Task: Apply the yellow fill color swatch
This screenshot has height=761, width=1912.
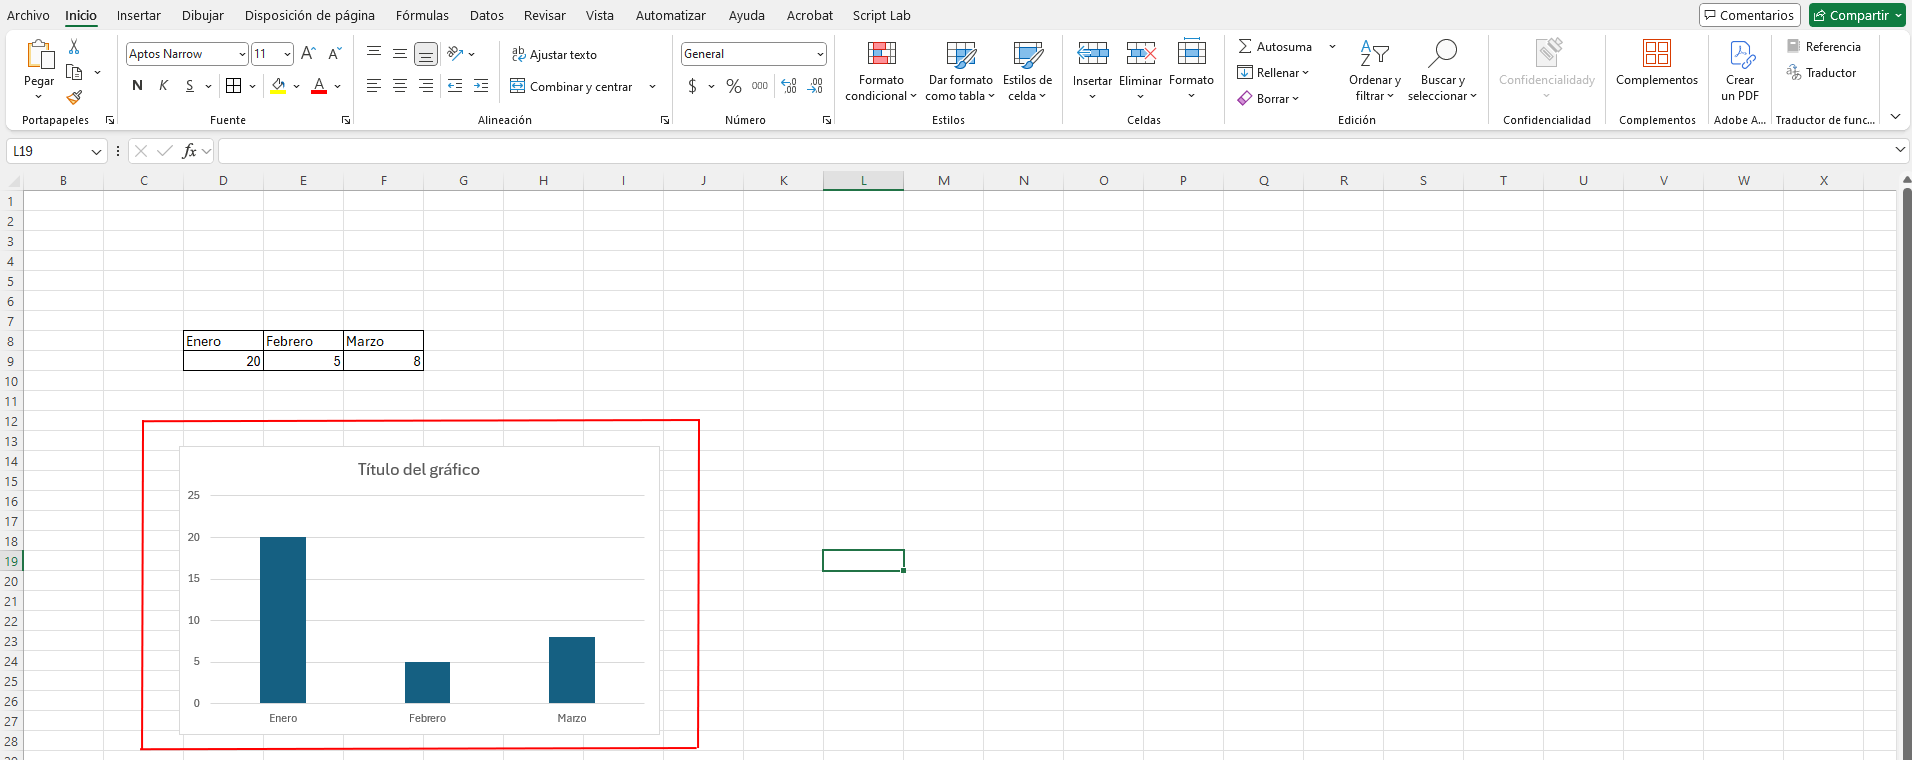Action: (278, 87)
